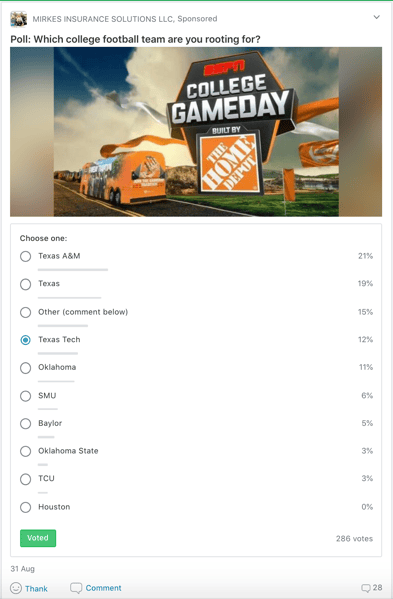Screen dimensions: 393x599
Task: Choose Other (comment below) option
Action: point(26,312)
